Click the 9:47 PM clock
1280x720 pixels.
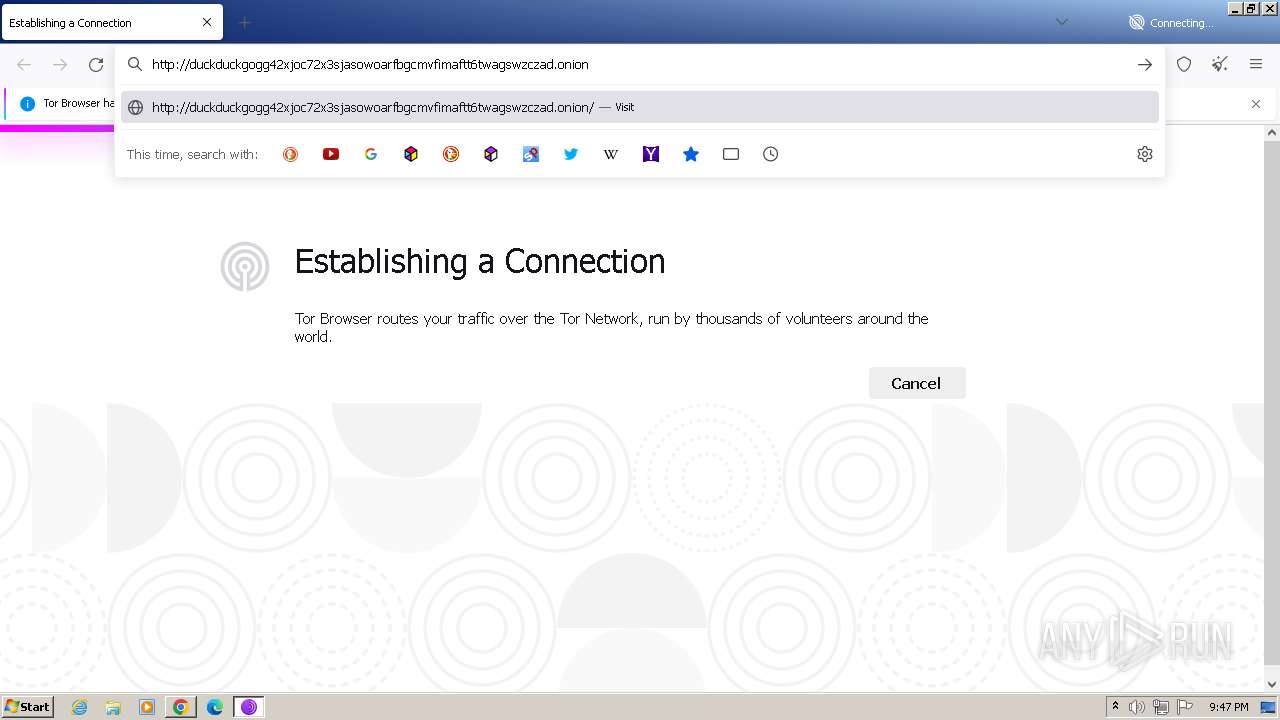click(x=1228, y=707)
